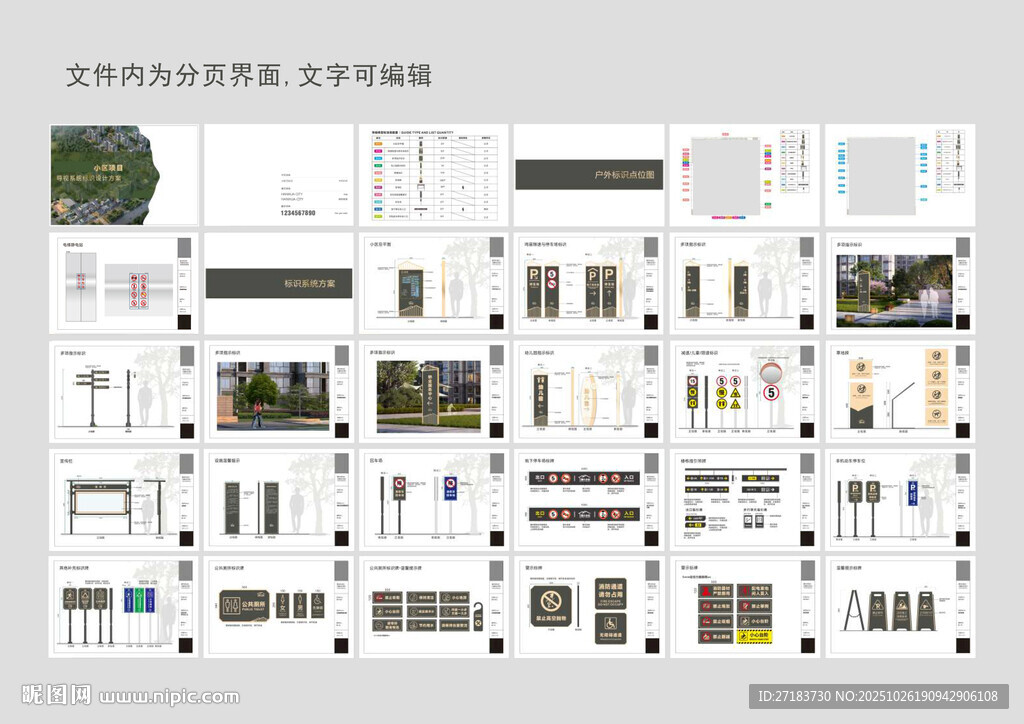This screenshot has width=1024, height=724.
Task: Open the 幼儿园 sign design page
Action: click(589, 392)
